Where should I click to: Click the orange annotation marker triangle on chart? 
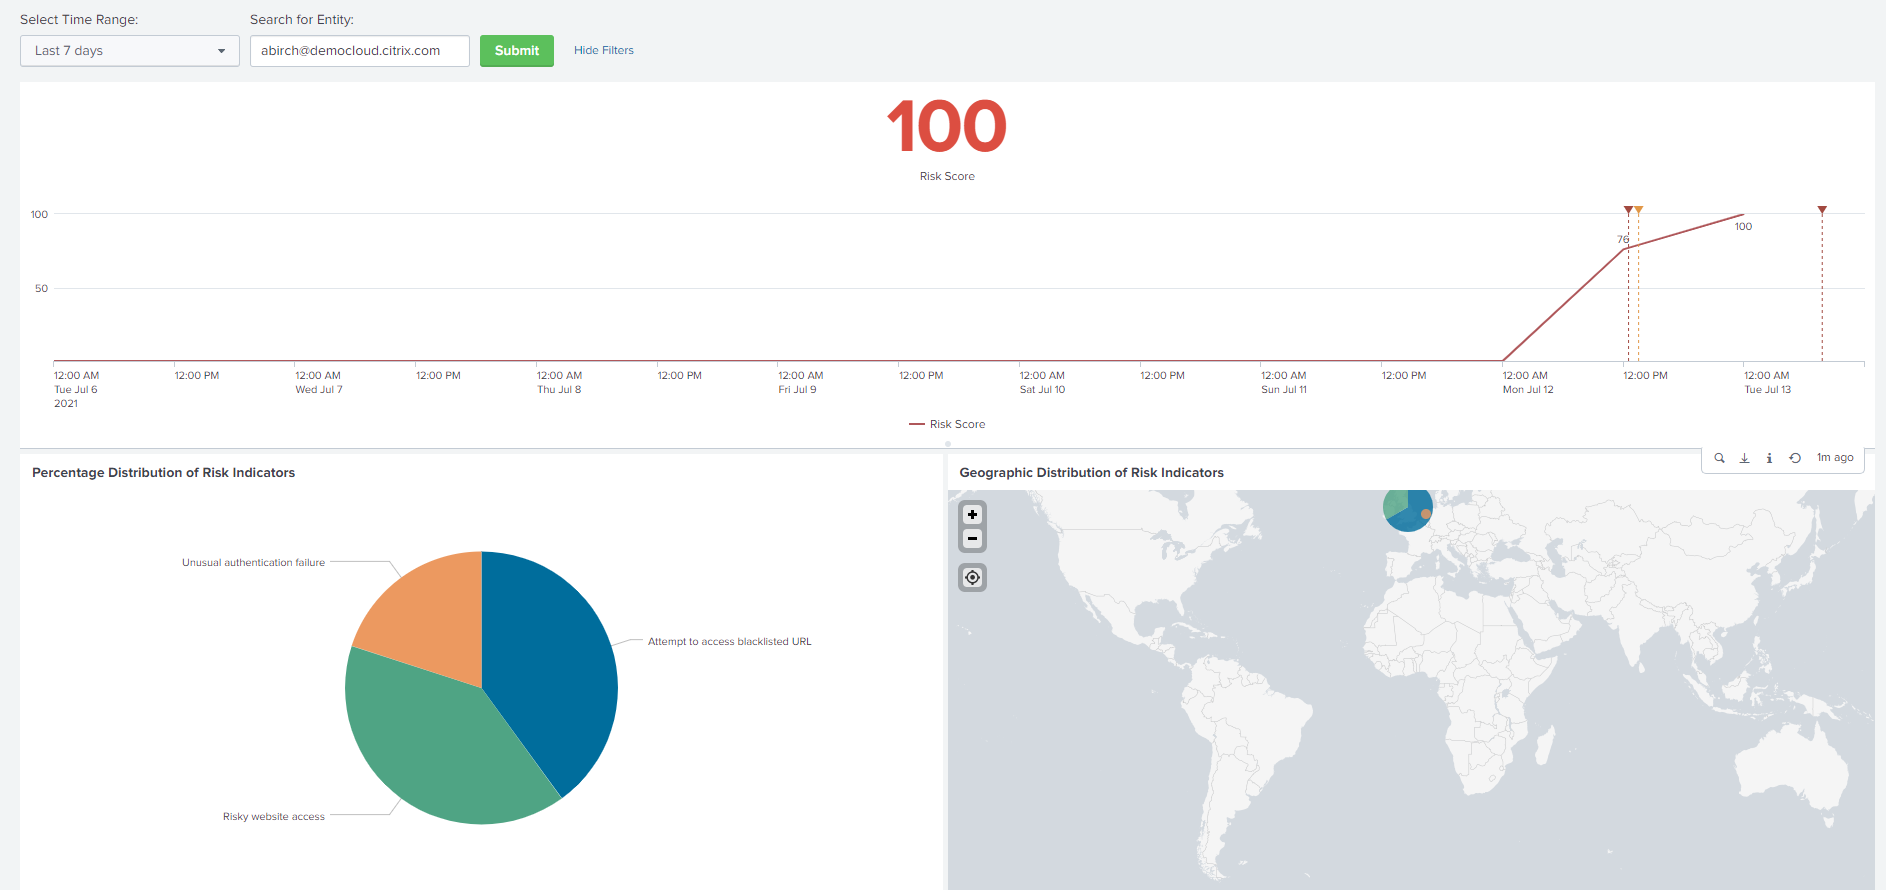[x=1639, y=210]
